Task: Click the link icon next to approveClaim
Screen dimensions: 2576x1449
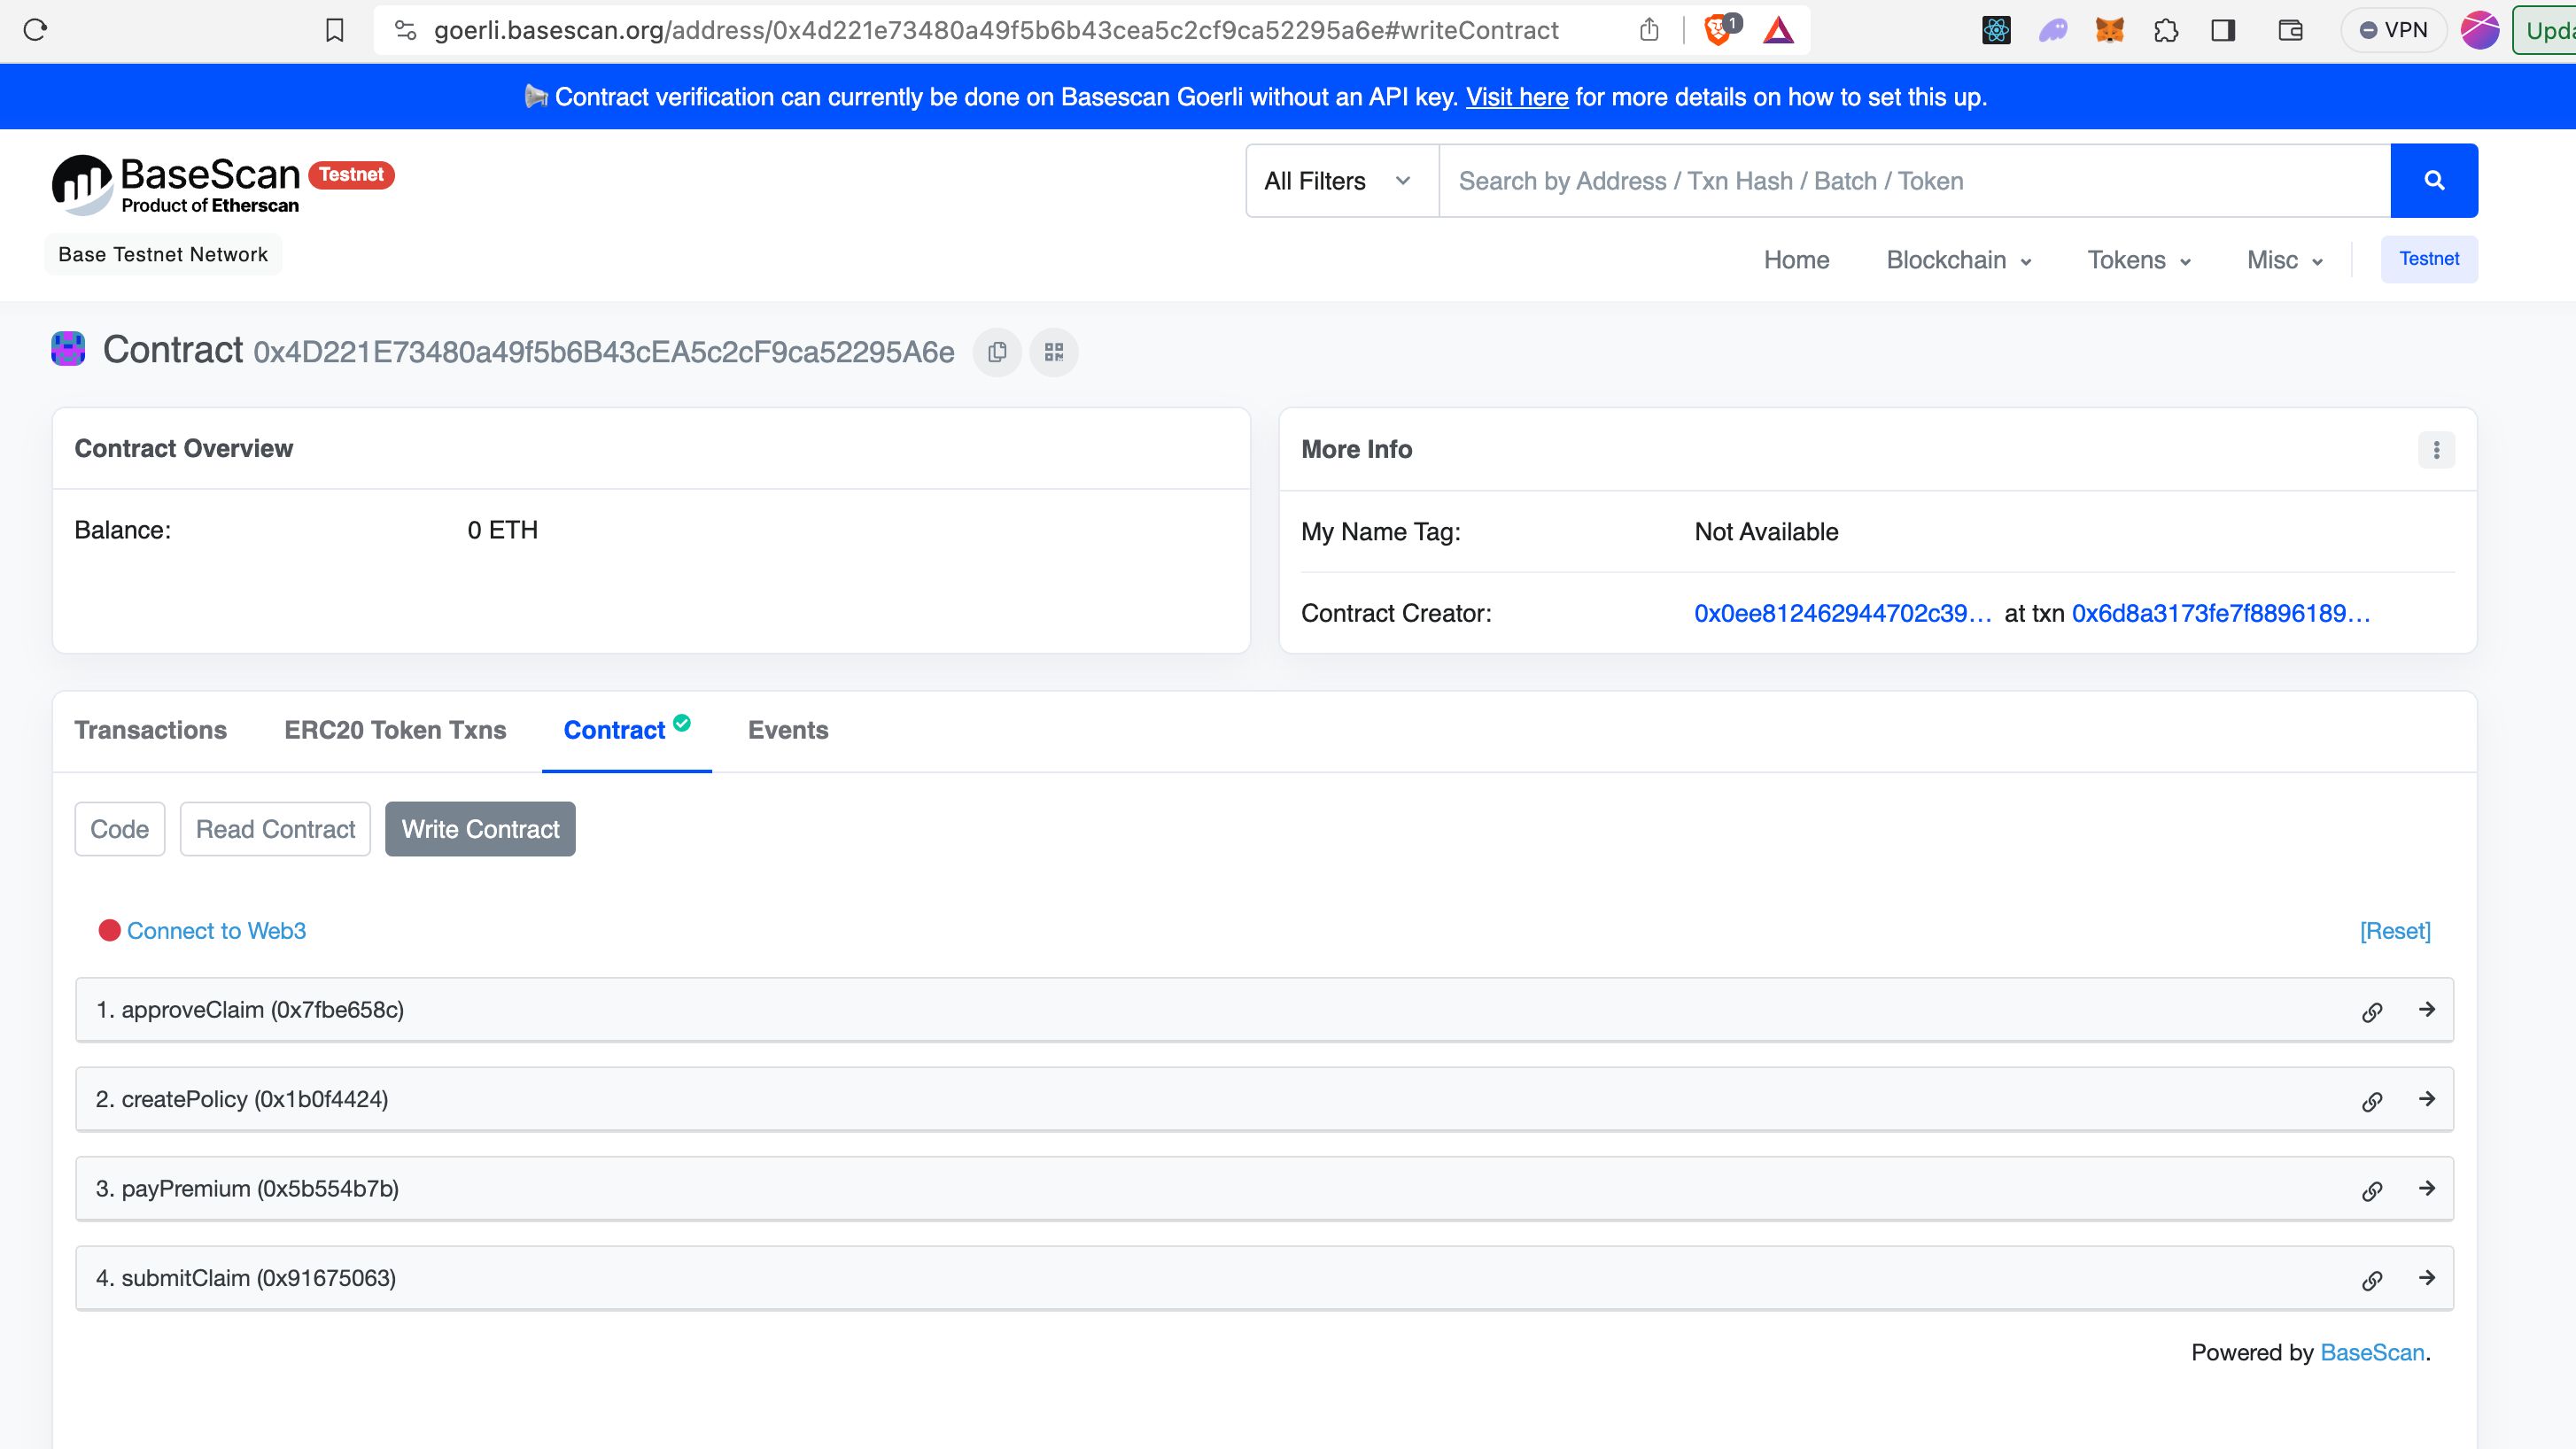Action: coord(2372,1011)
